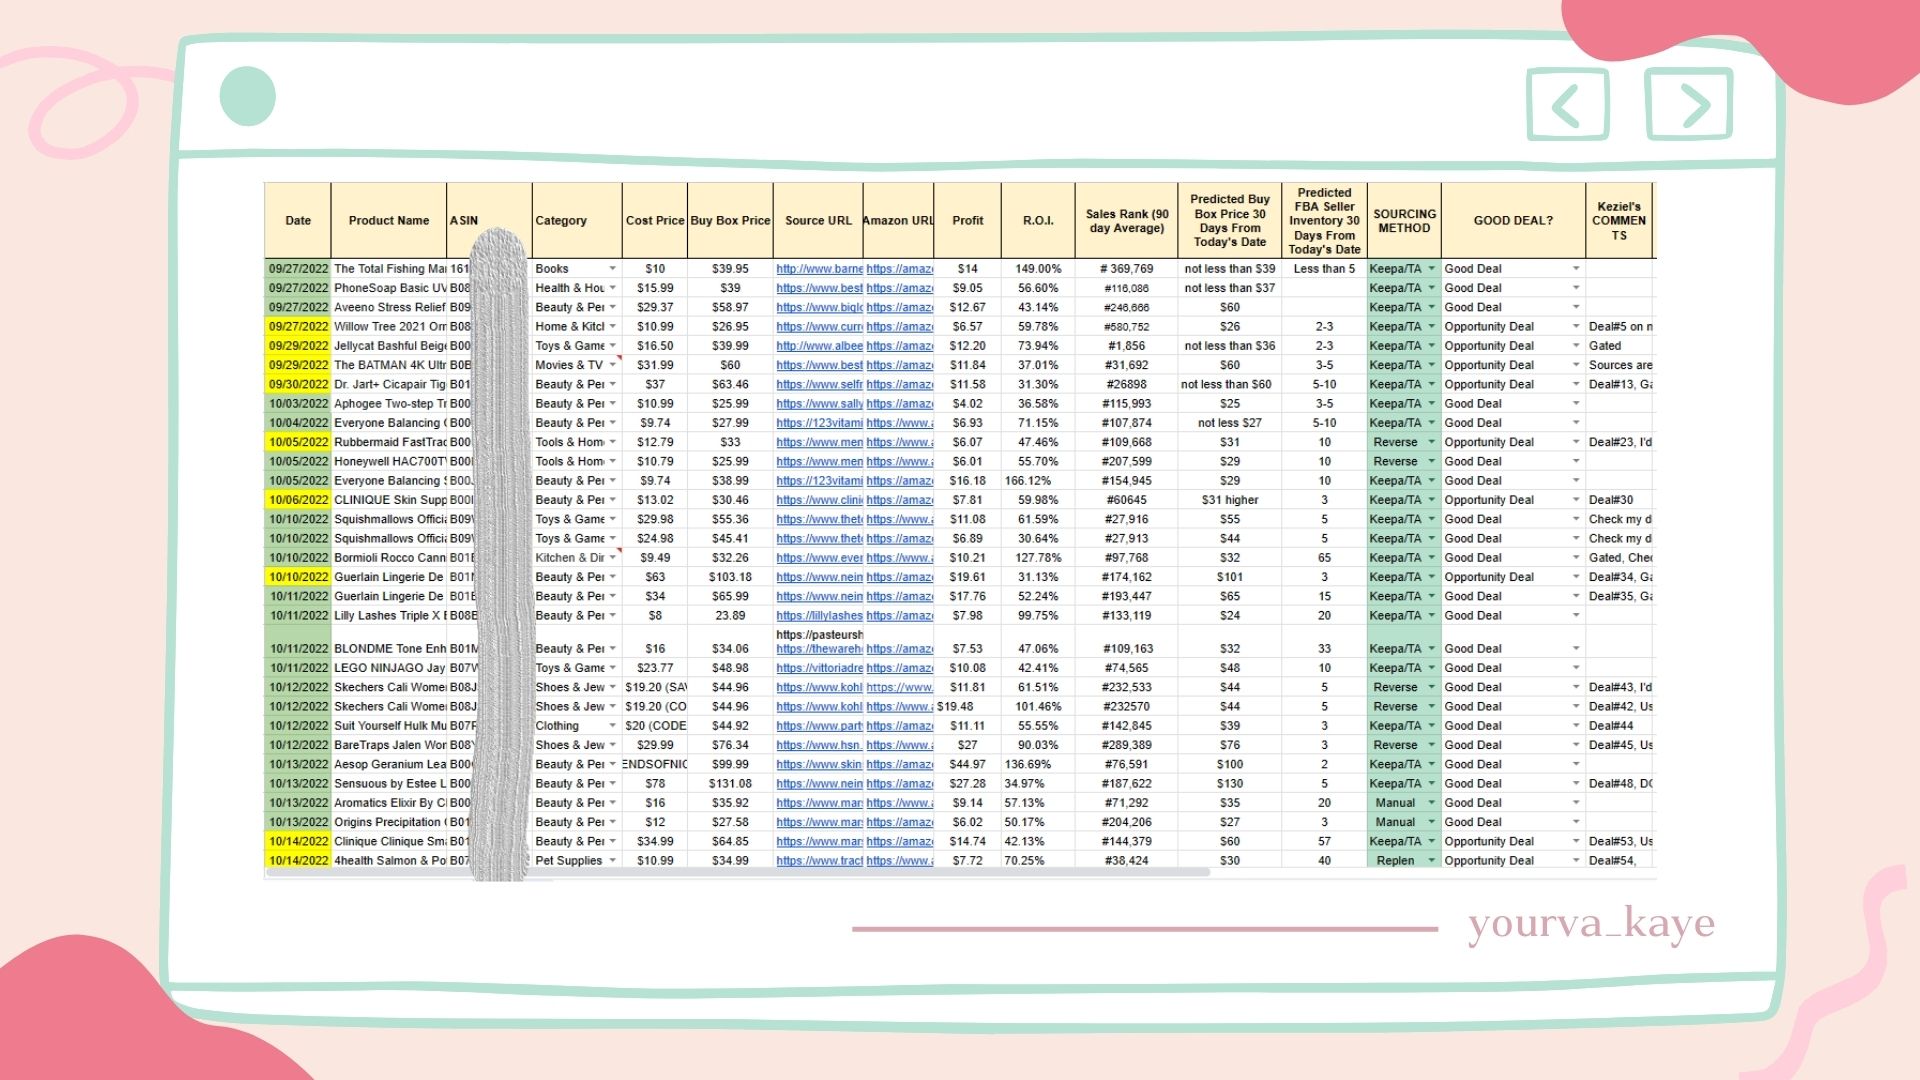The image size is (1920, 1080).
Task: Click the # 369,769 sales rank cell
Action: [1127, 269]
